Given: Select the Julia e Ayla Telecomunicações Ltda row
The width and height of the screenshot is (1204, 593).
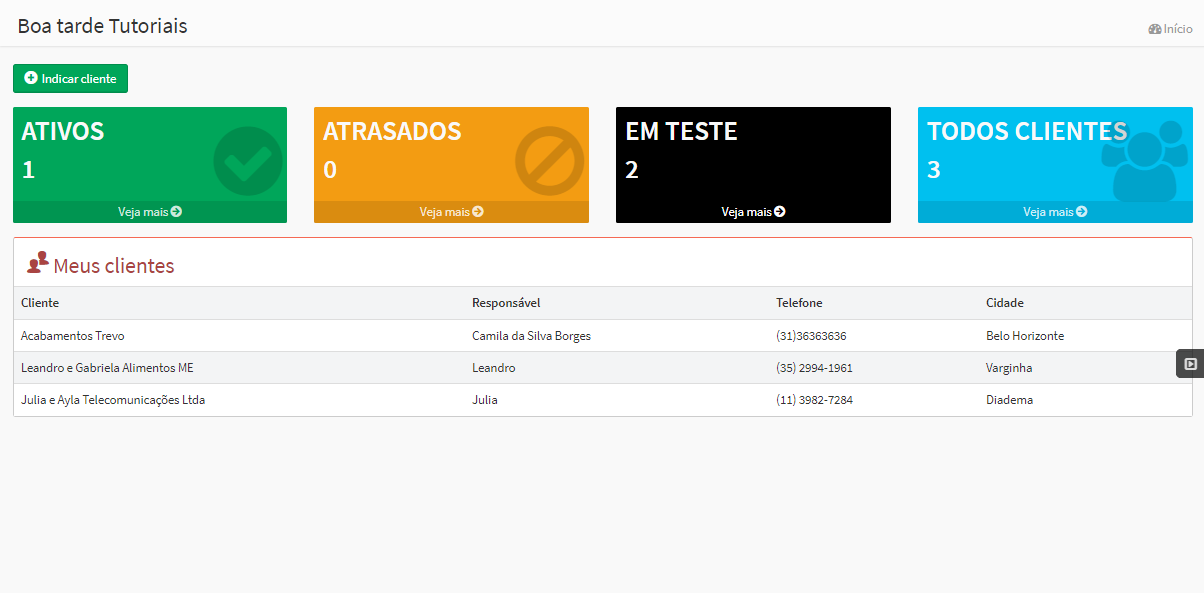Looking at the screenshot, I should 300,399.
